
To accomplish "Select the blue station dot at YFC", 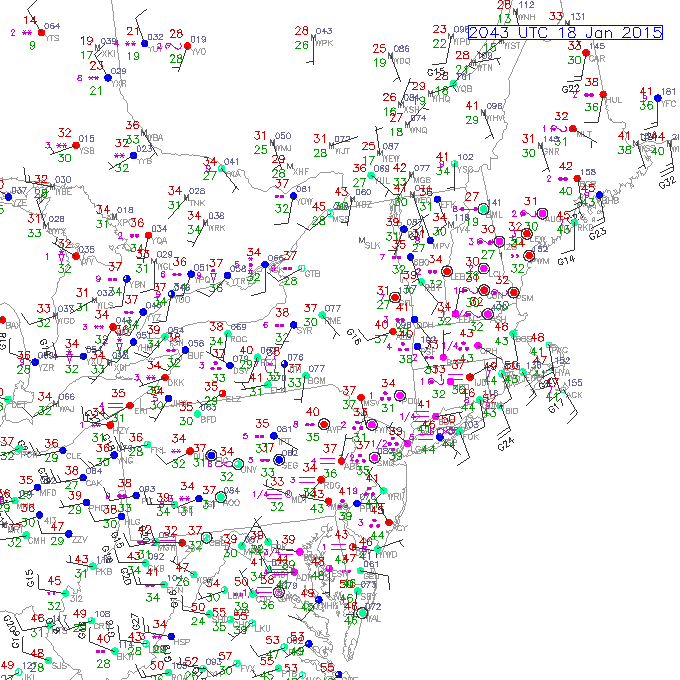I will 657,98.
